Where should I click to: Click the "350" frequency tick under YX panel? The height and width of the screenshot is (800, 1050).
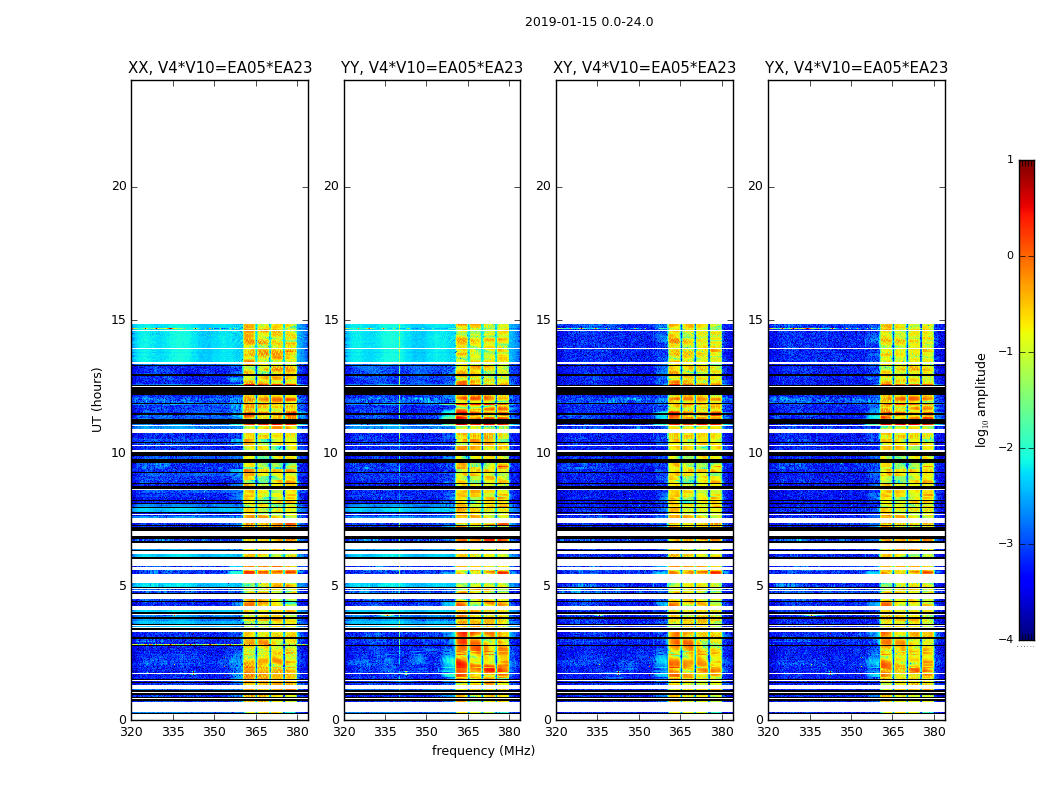[851, 732]
